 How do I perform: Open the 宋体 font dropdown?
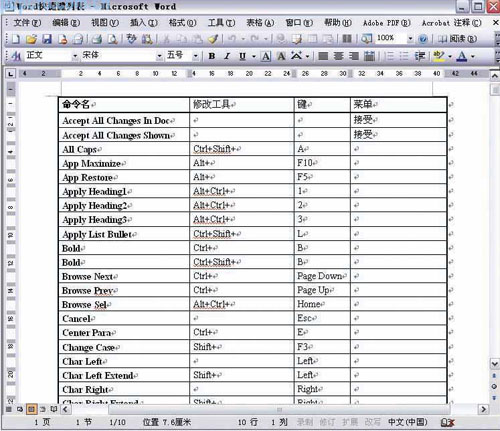pos(160,56)
